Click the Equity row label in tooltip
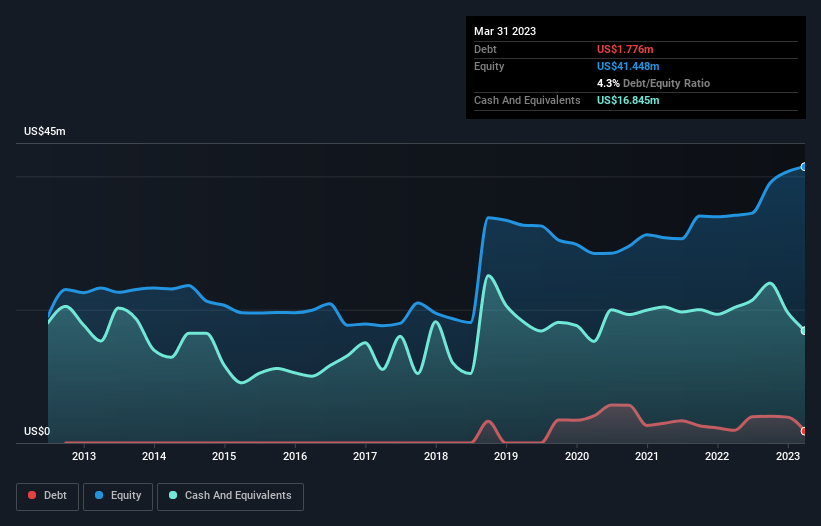Screen dimensions: 821x526 [x=489, y=66]
